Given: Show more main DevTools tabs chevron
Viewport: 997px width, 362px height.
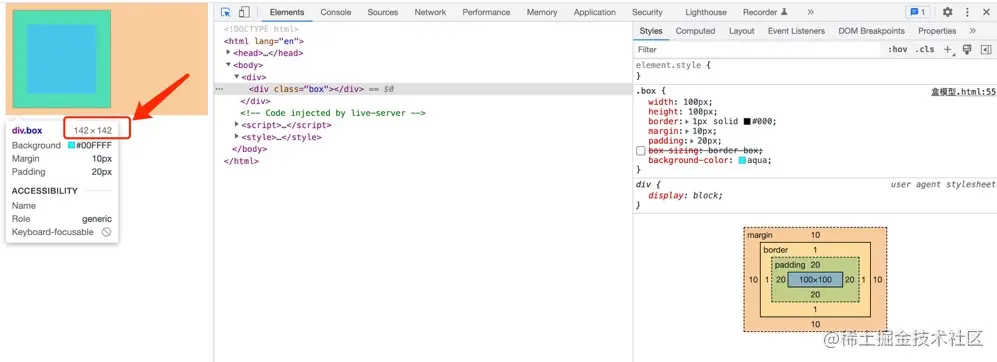Looking at the screenshot, I should [x=811, y=12].
